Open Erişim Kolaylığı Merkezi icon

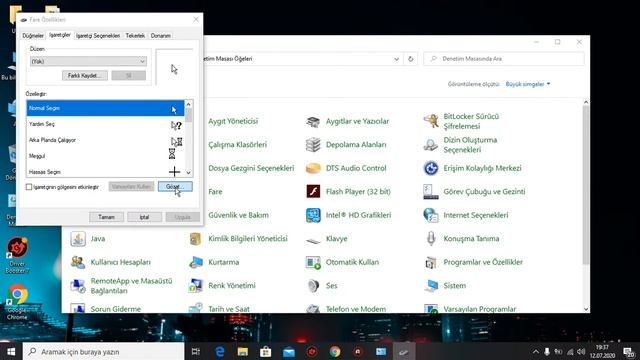(x=431, y=168)
